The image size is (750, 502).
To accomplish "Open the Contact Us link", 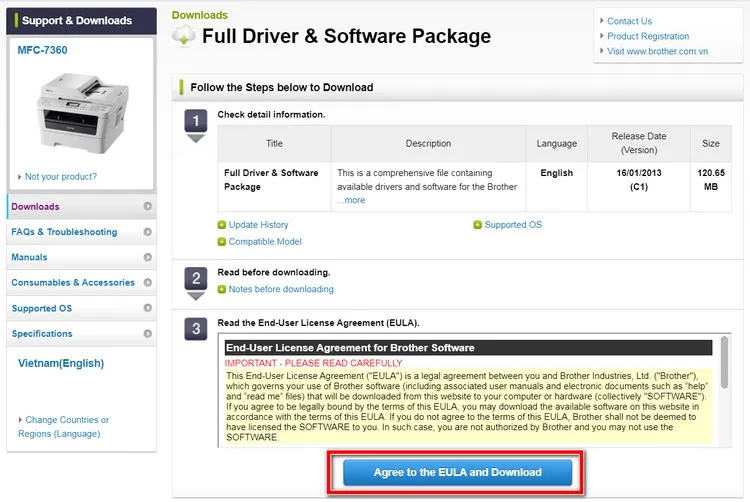I will [629, 21].
